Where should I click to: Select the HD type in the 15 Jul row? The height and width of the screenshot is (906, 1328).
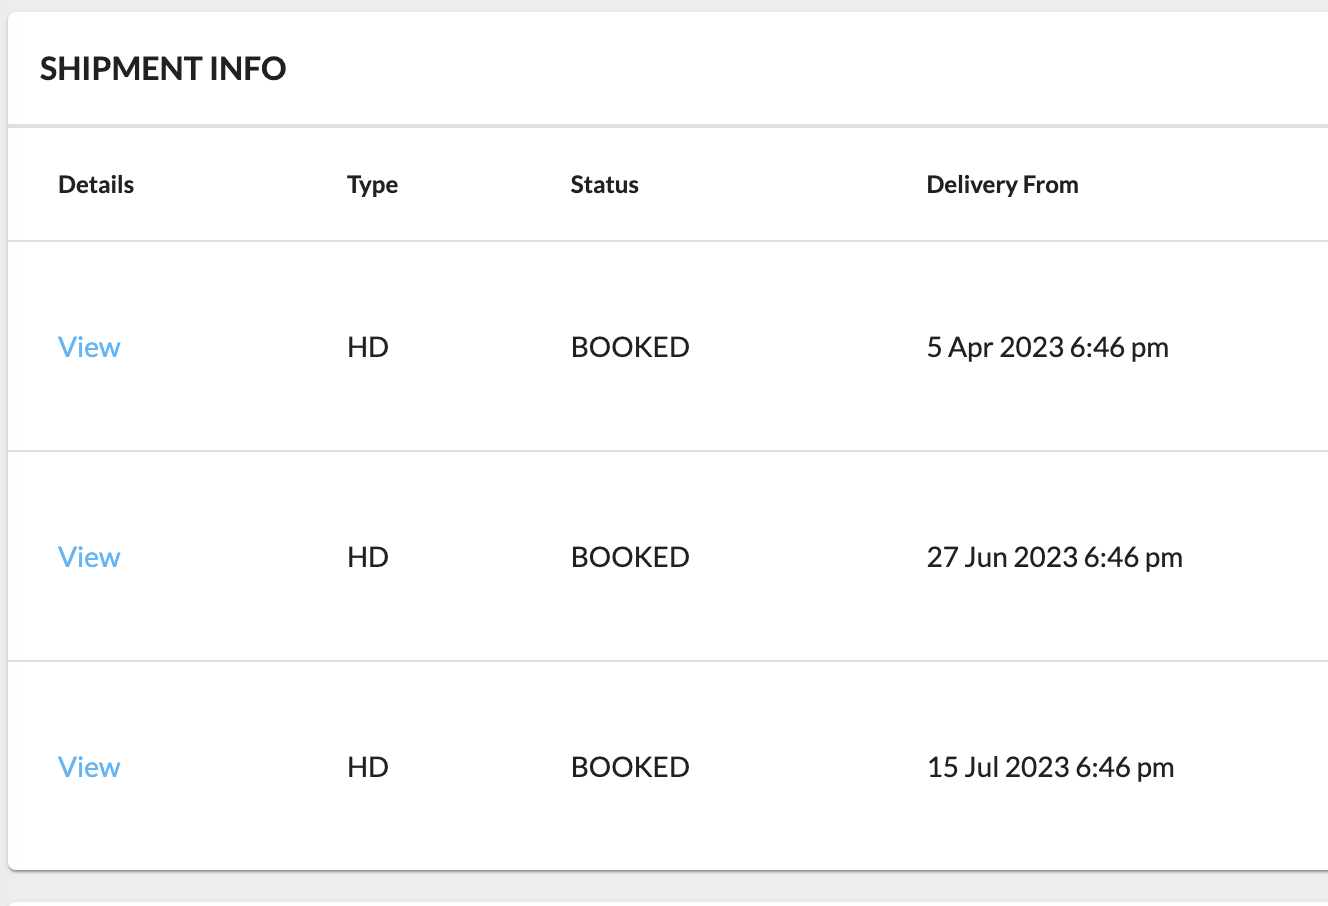tap(367, 767)
